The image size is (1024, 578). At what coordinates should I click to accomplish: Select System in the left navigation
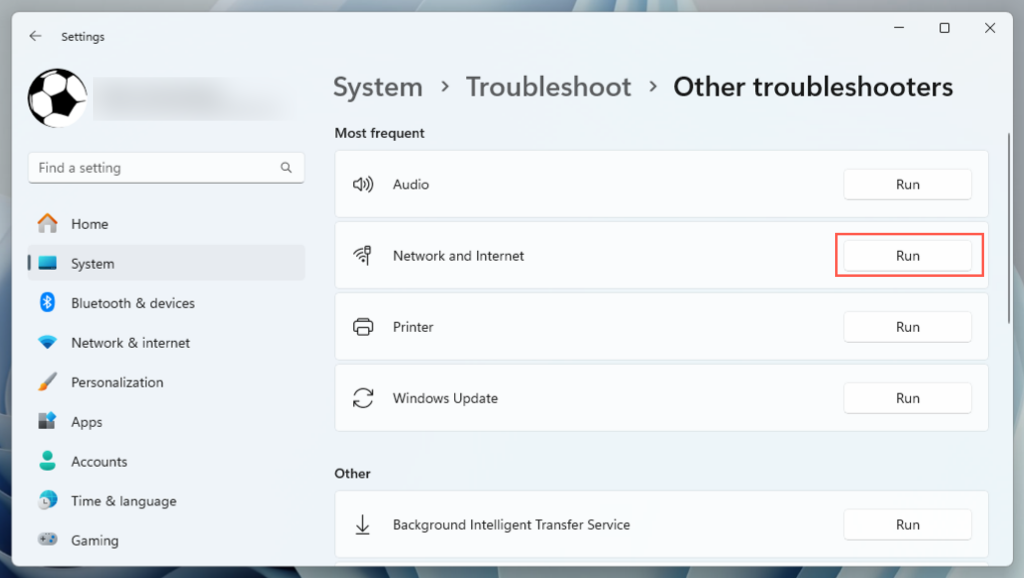[x=92, y=264]
